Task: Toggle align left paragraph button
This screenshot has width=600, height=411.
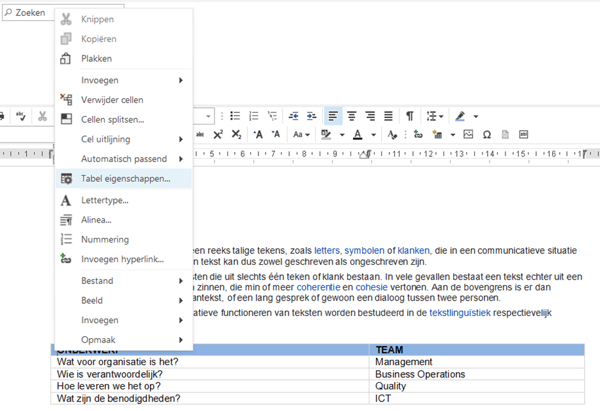Action: (334, 116)
